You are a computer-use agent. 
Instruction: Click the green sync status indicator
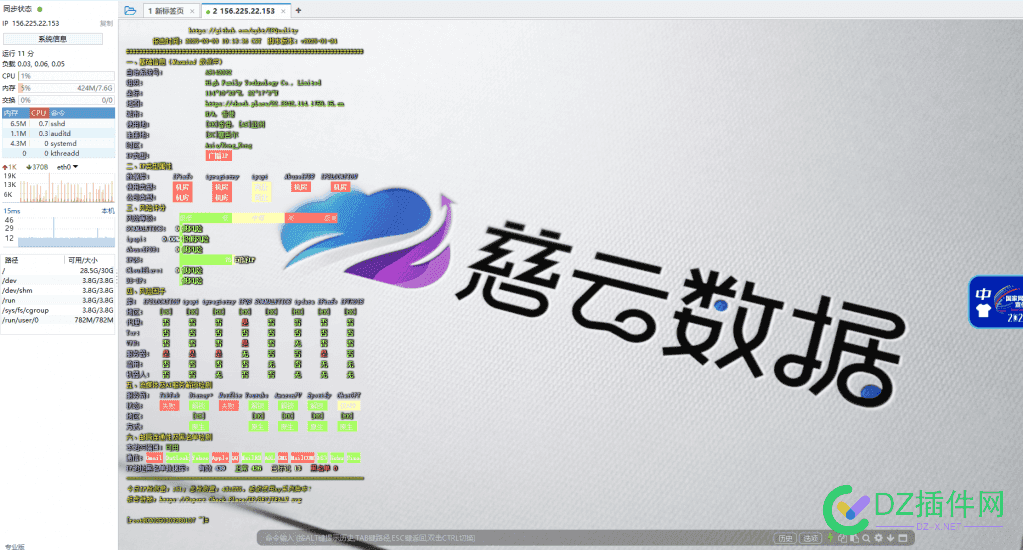pos(40,9)
